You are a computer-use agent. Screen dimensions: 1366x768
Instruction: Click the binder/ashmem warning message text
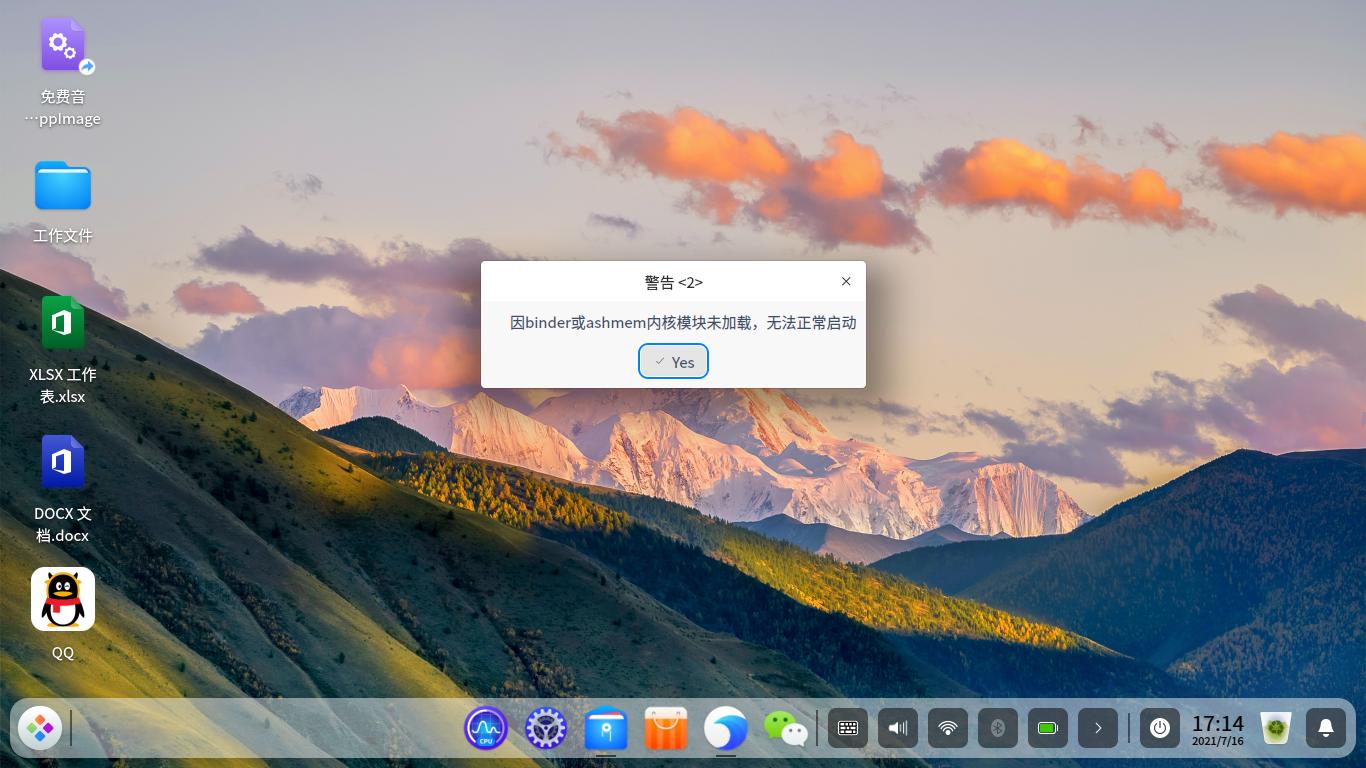tap(683, 322)
